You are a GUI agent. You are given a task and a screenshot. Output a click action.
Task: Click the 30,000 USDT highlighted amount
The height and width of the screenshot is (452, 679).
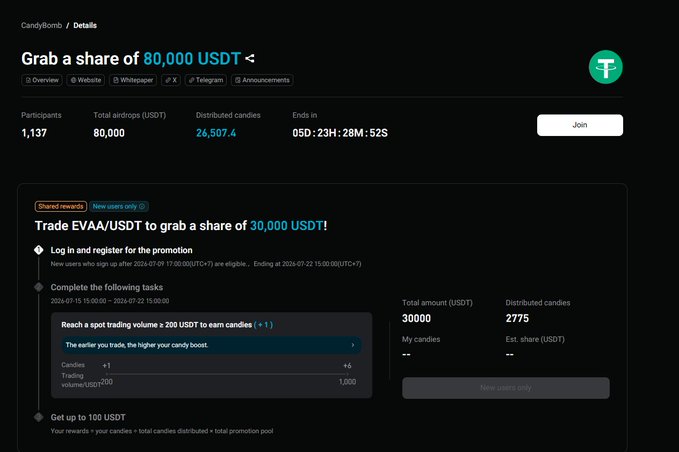point(287,226)
